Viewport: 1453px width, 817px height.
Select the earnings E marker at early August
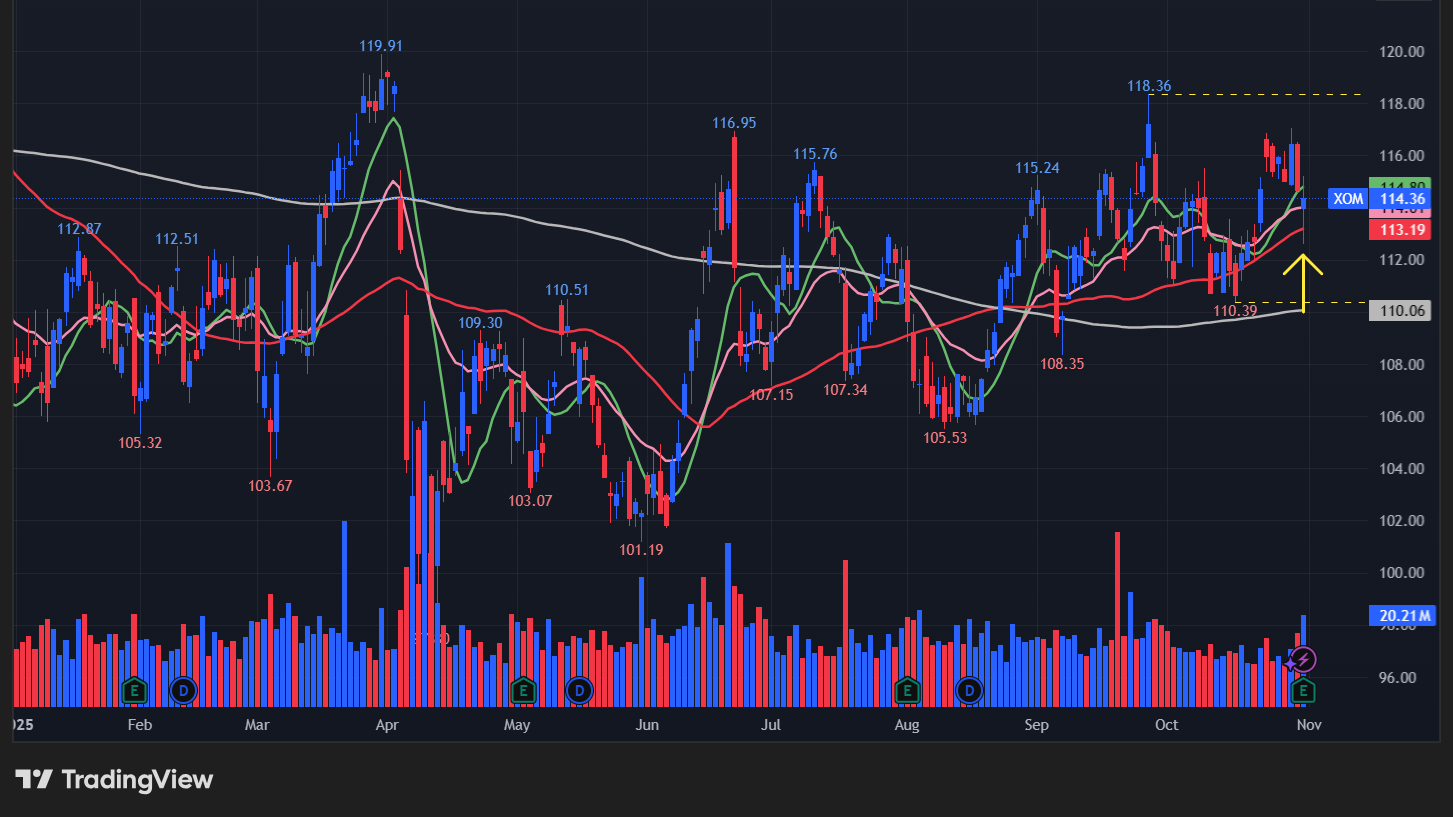907,689
